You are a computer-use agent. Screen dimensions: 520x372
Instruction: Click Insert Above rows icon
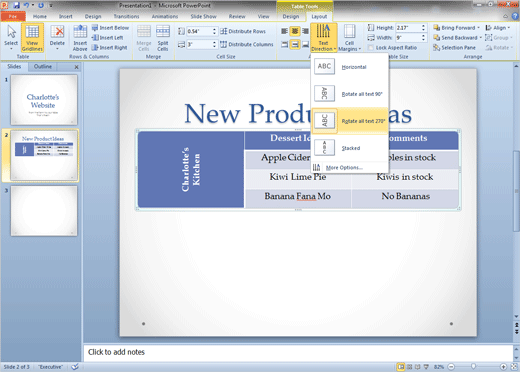tap(80, 37)
